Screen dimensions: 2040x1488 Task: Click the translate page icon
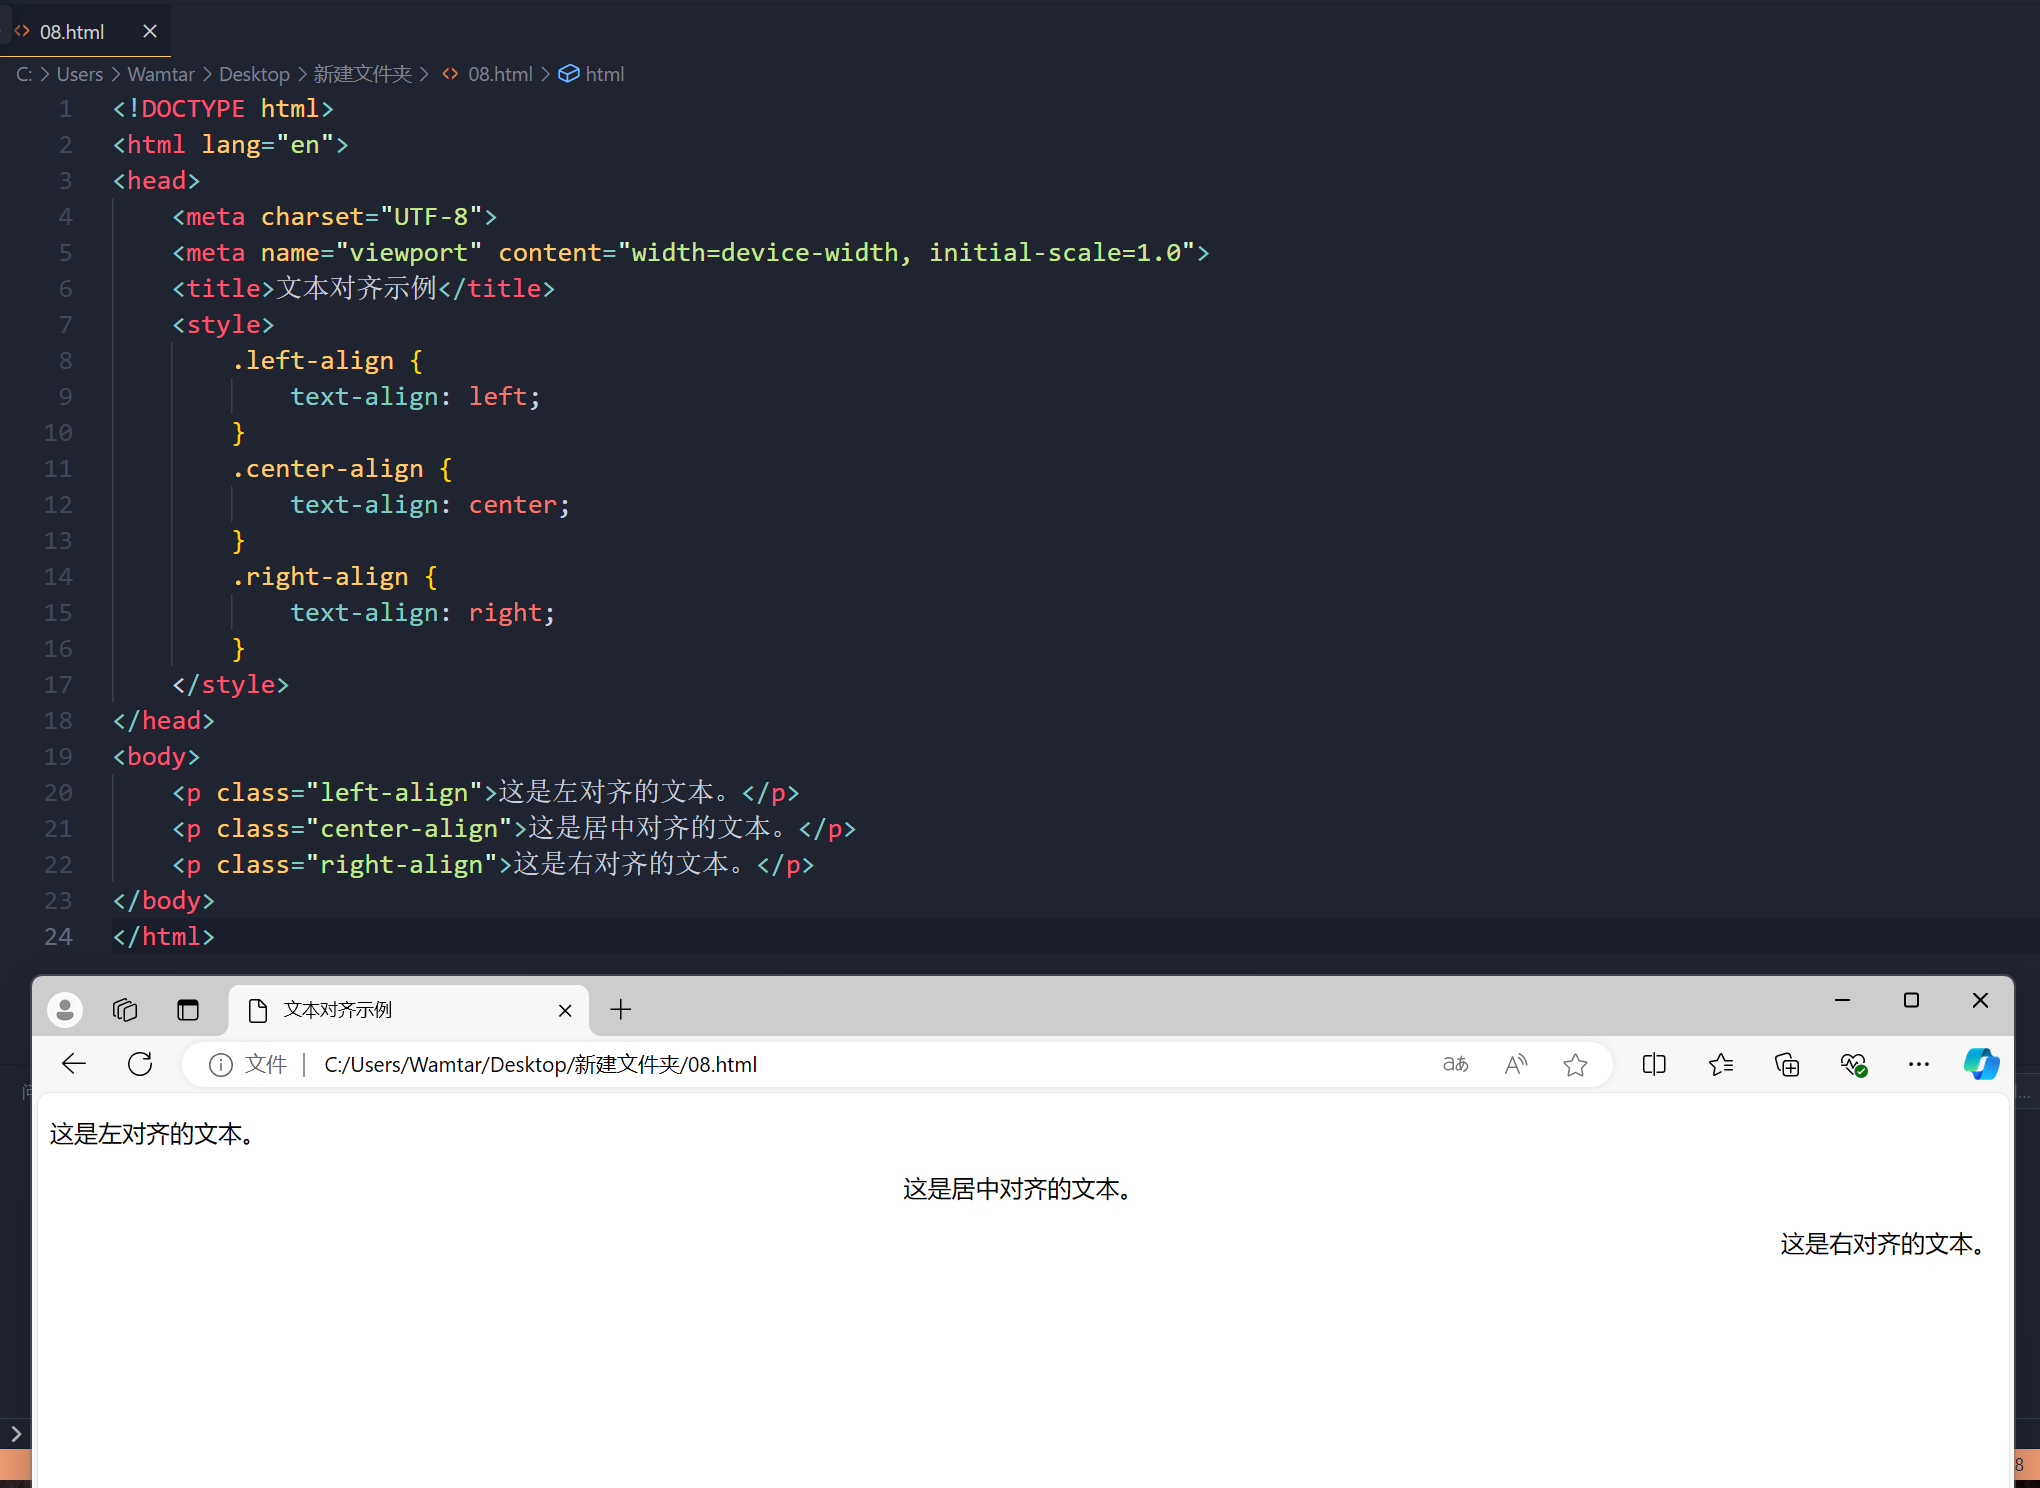tap(1455, 1064)
